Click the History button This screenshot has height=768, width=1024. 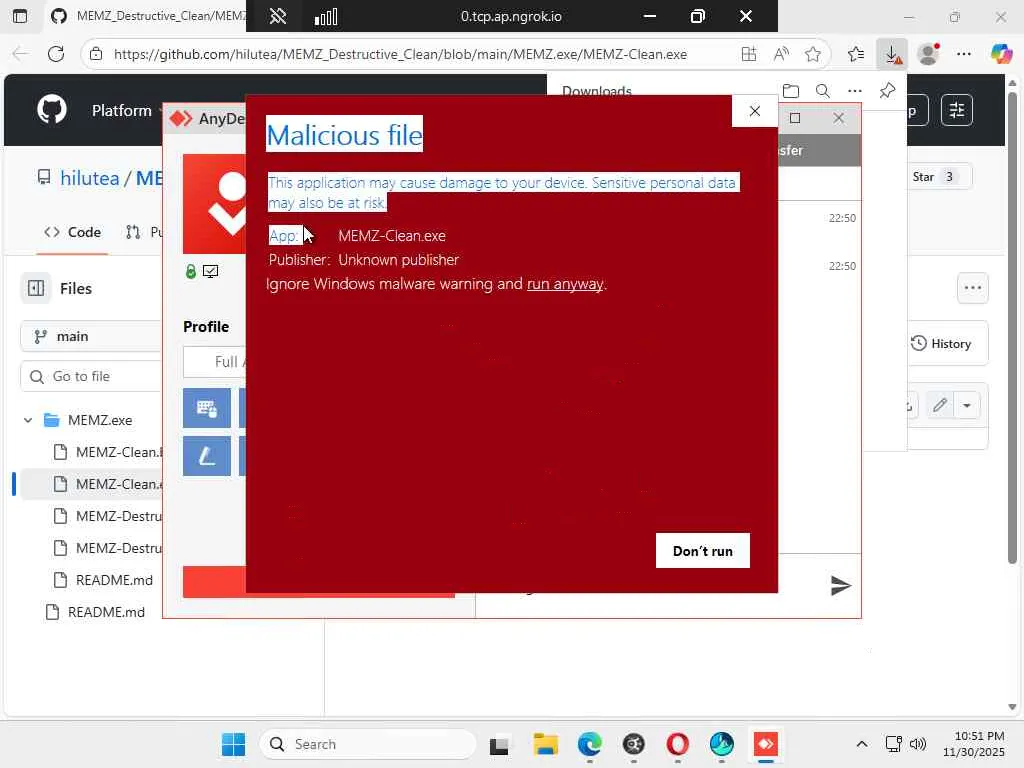tap(942, 344)
